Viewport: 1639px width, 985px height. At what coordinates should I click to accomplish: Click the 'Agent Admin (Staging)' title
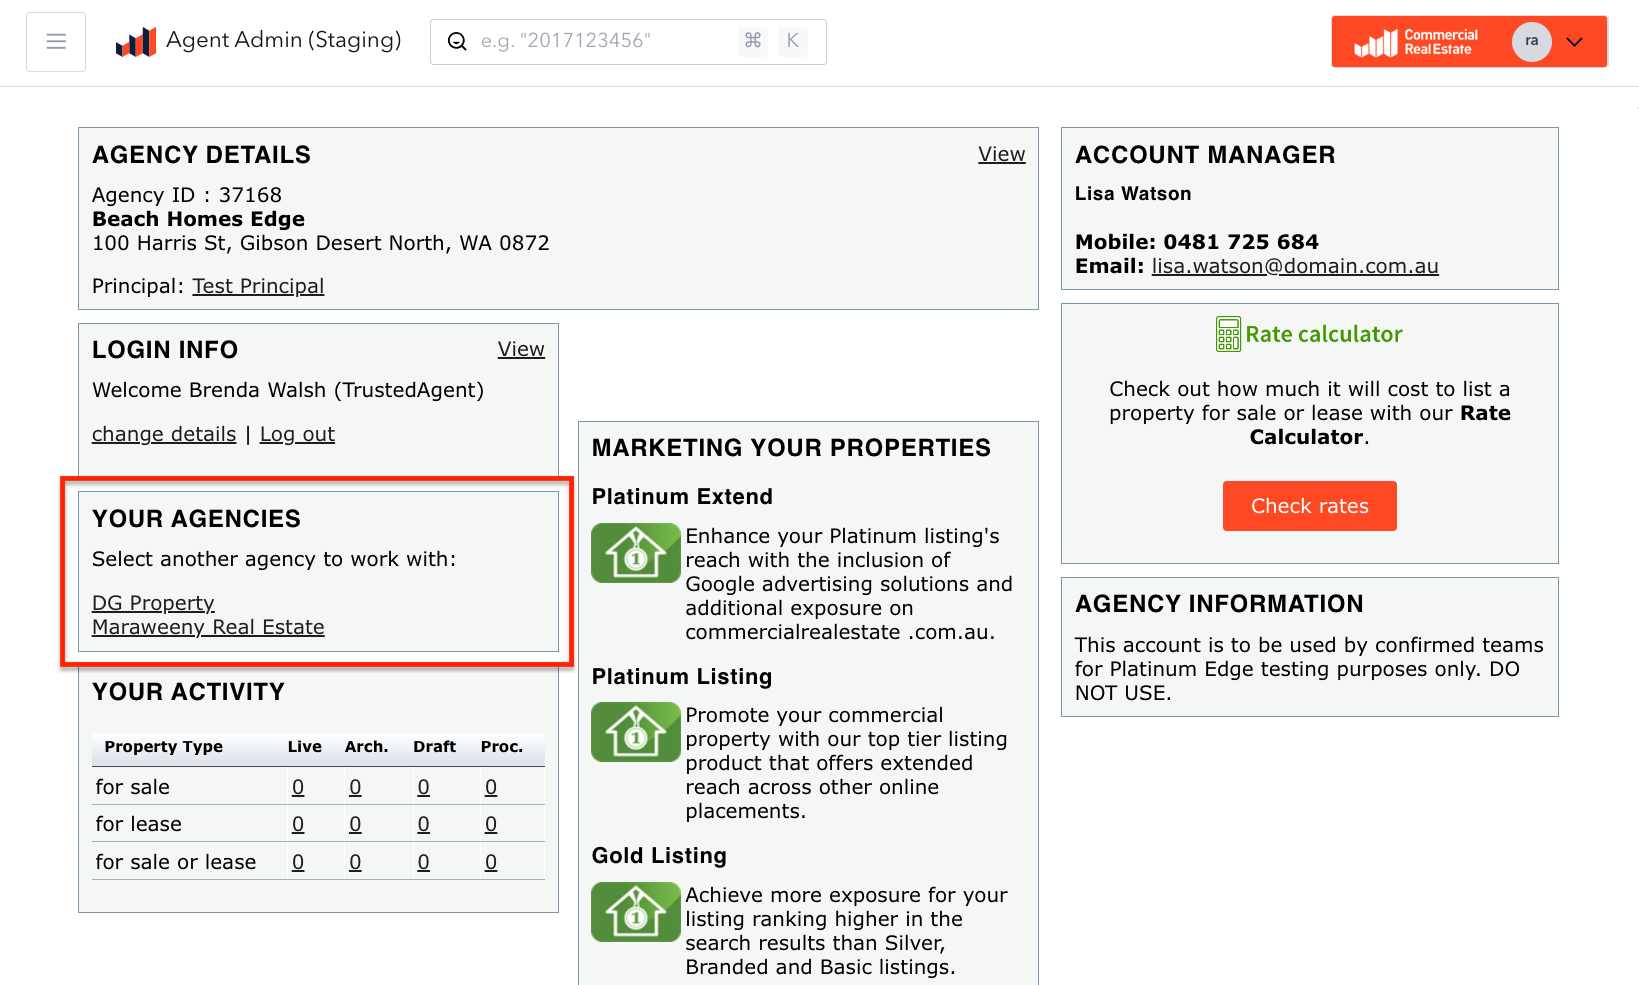pyautogui.click(x=283, y=40)
